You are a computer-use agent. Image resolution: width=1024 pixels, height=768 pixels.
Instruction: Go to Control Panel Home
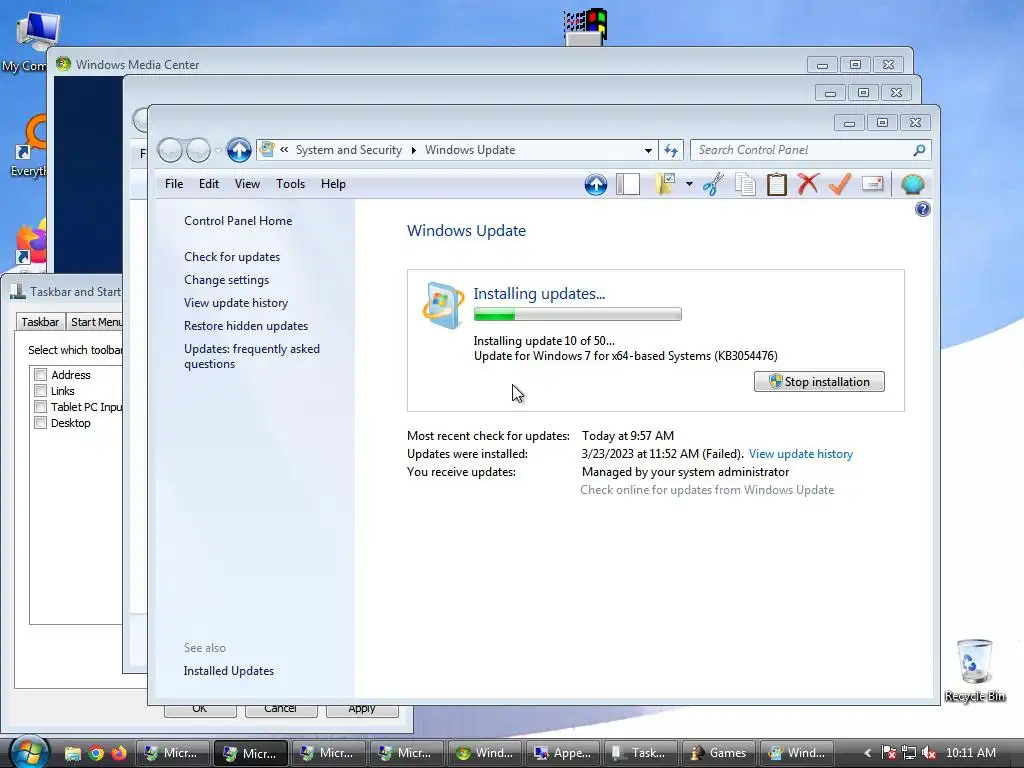[238, 221]
